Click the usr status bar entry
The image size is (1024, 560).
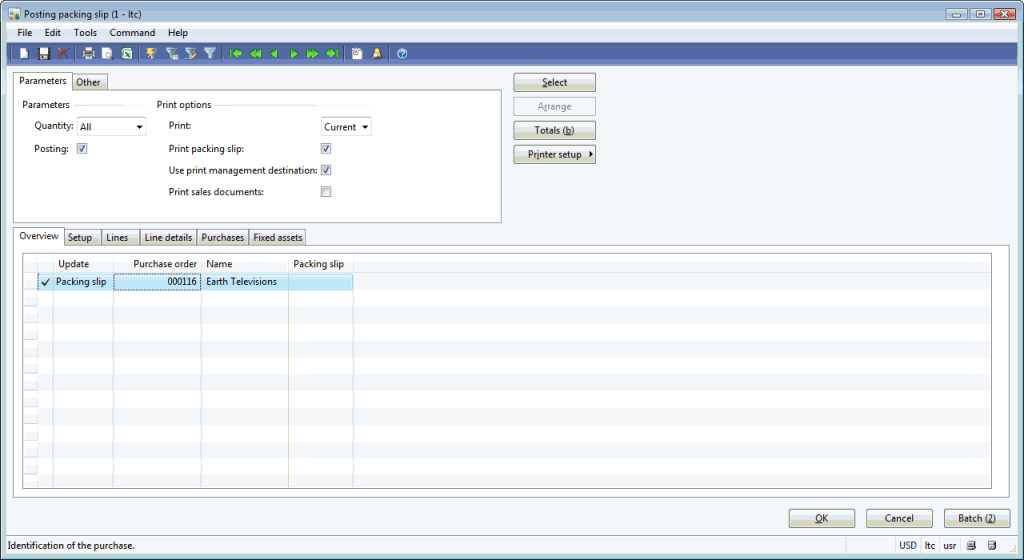pyautogui.click(x=950, y=546)
